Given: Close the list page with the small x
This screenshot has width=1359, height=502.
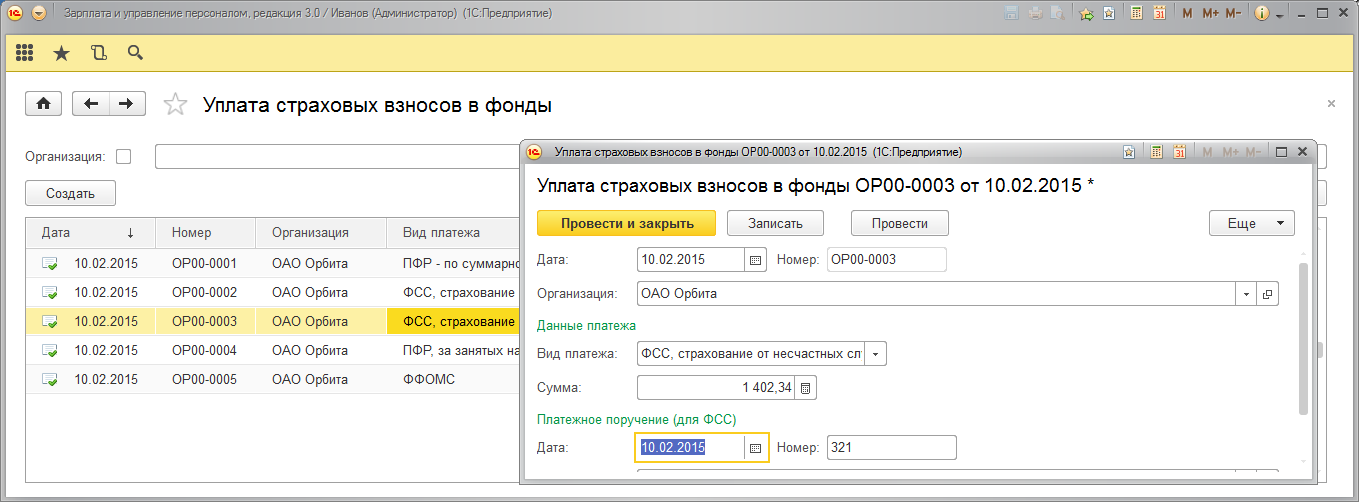Looking at the screenshot, I should click(1331, 103).
